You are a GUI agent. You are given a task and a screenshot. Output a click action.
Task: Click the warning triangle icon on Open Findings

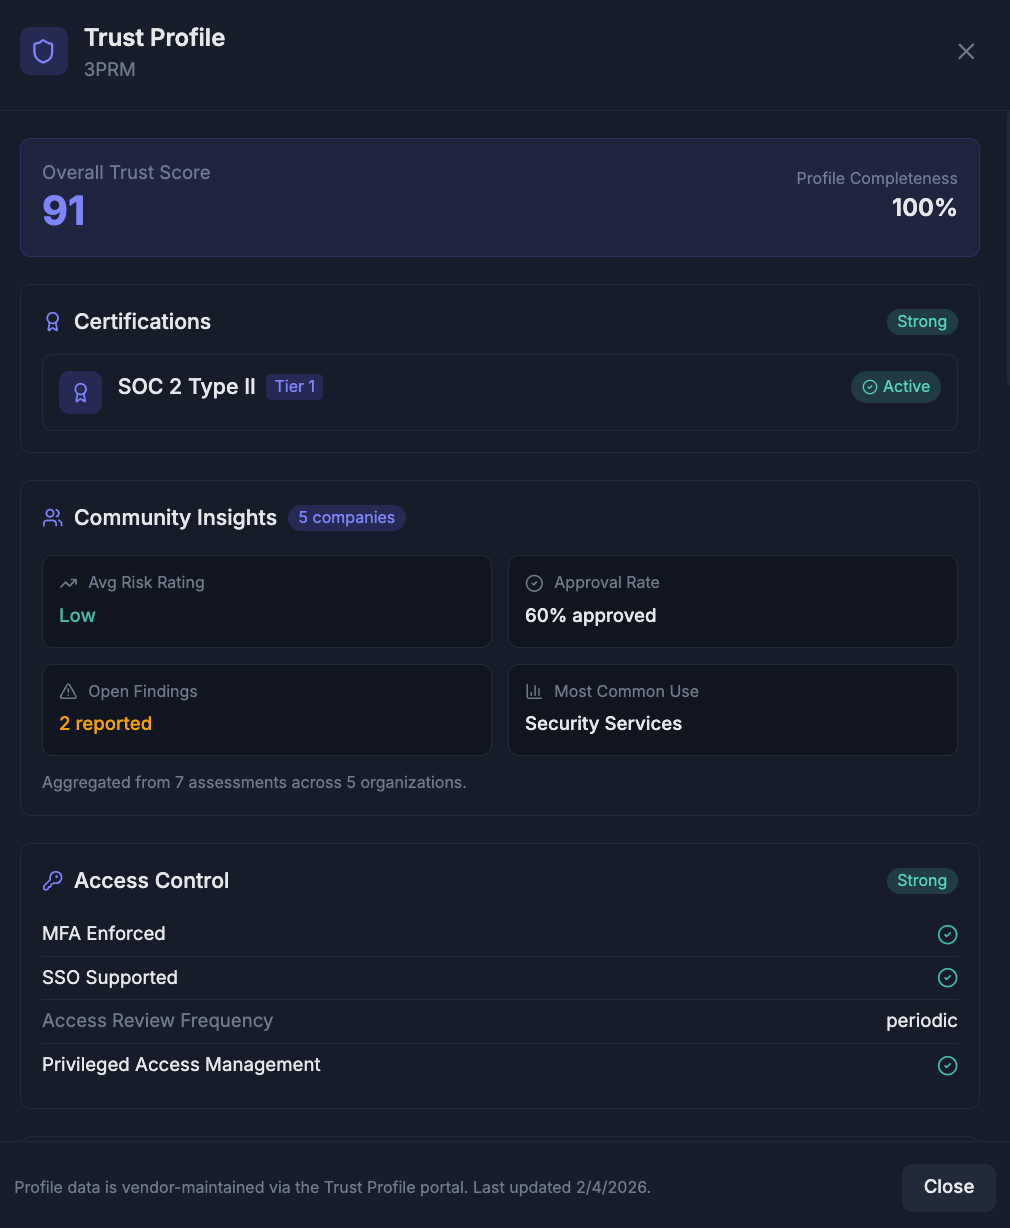tap(68, 691)
